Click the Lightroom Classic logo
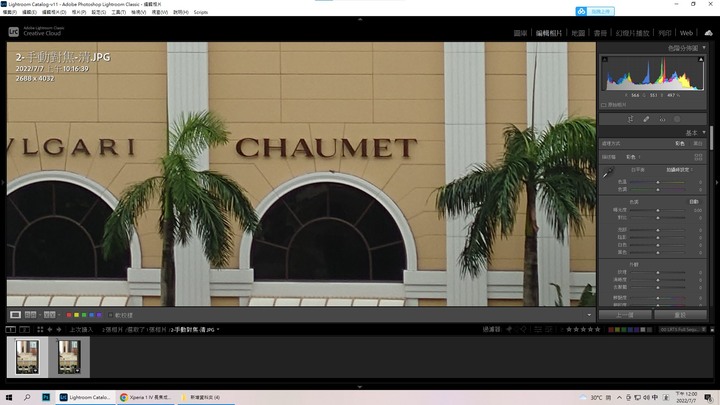720x405 pixels. click(14, 32)
